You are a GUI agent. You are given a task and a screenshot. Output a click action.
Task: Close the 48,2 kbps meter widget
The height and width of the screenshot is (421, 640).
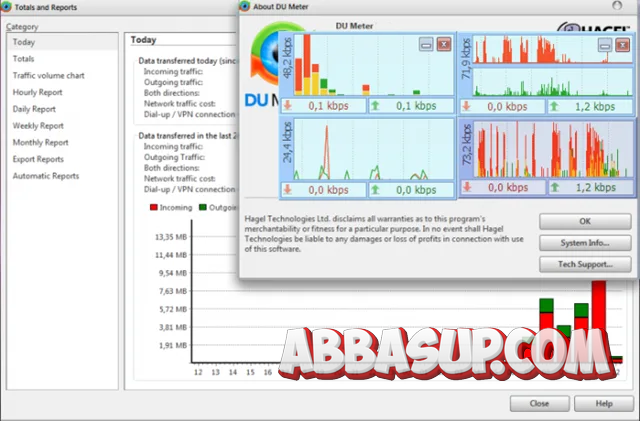click(x=444, y=44)
